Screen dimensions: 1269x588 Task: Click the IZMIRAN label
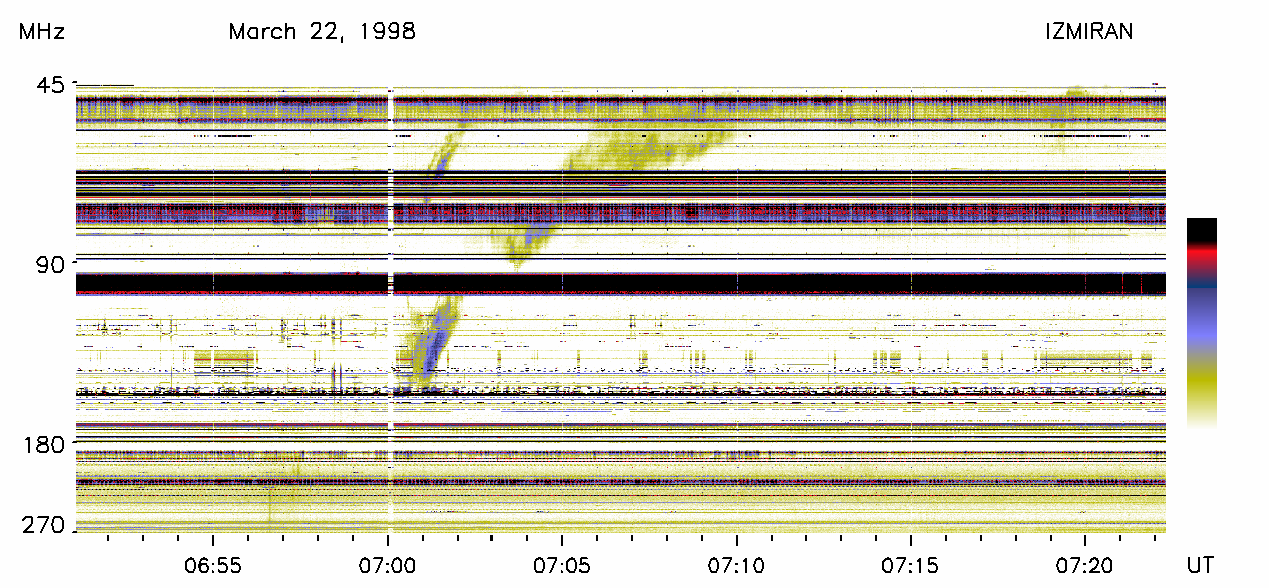coord(1089,32)
